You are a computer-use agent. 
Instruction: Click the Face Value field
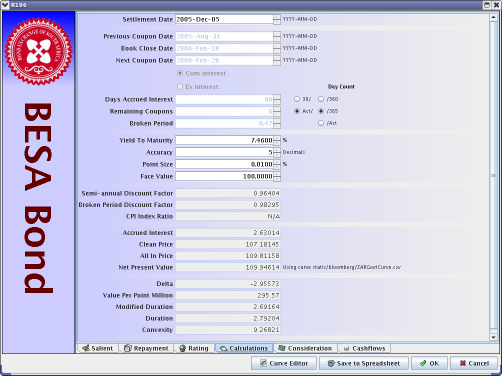224,176
